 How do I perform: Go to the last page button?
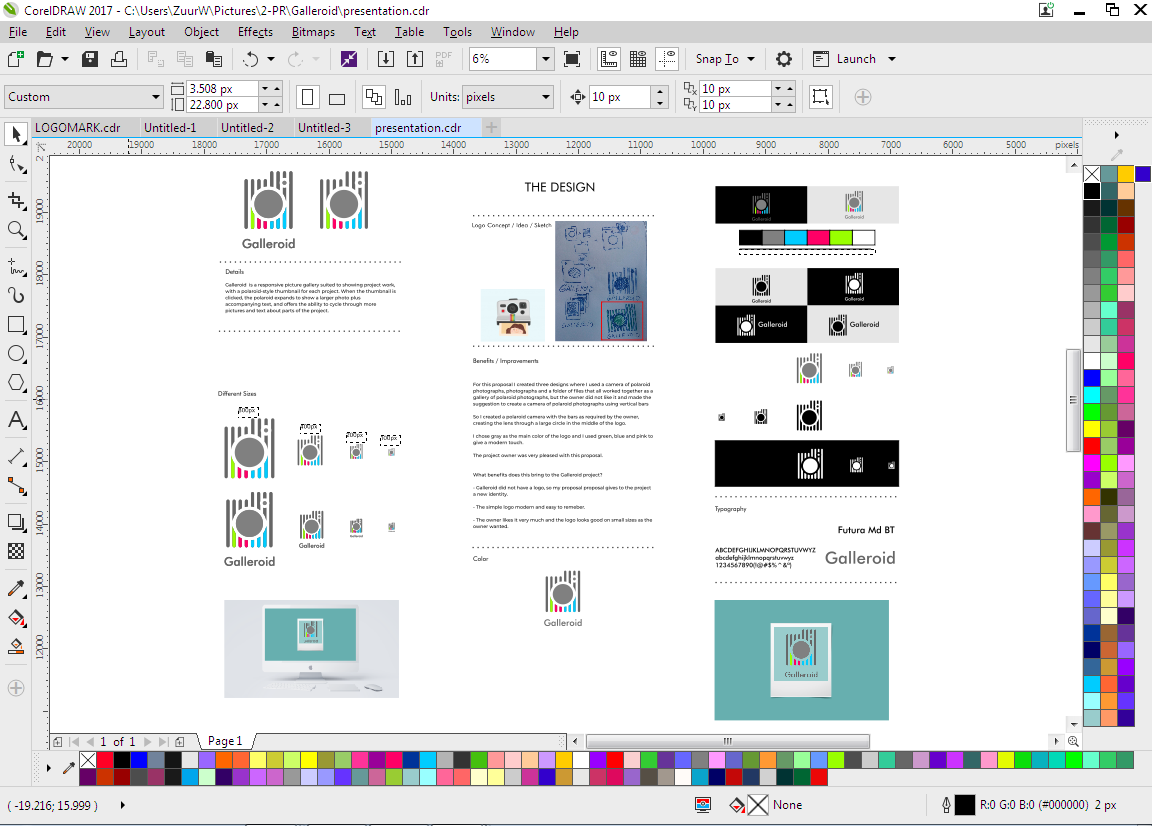coord(163,741)
